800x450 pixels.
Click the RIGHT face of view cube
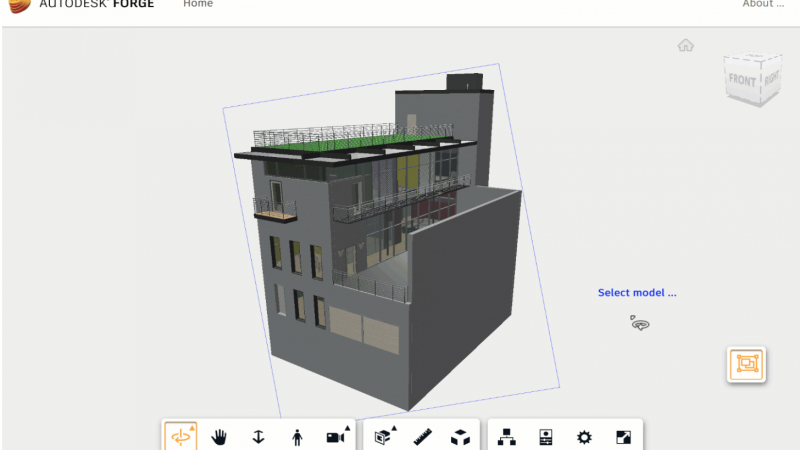(x=771, y=78)
